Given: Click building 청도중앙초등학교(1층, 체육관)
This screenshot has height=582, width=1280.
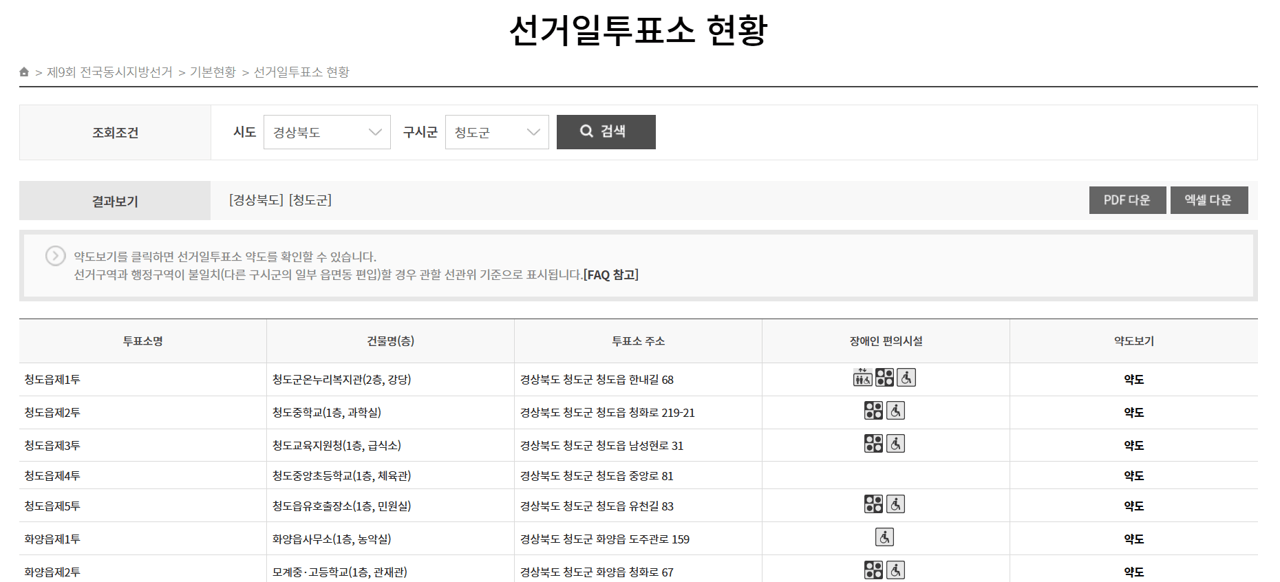Looking at the screenshot, I should pyautogui.click(x=342, y=476).
